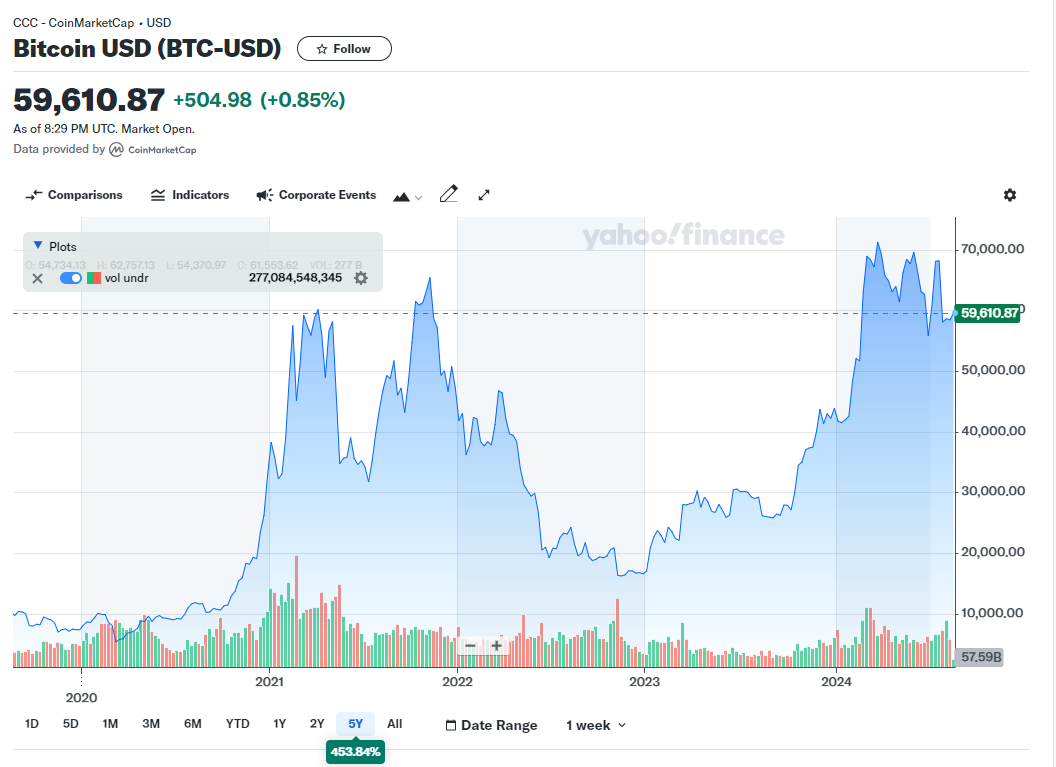Viewport: 1056px width, 767px height.
Task: Click the 2022 label on the time axis
Action: click(457, 681)
